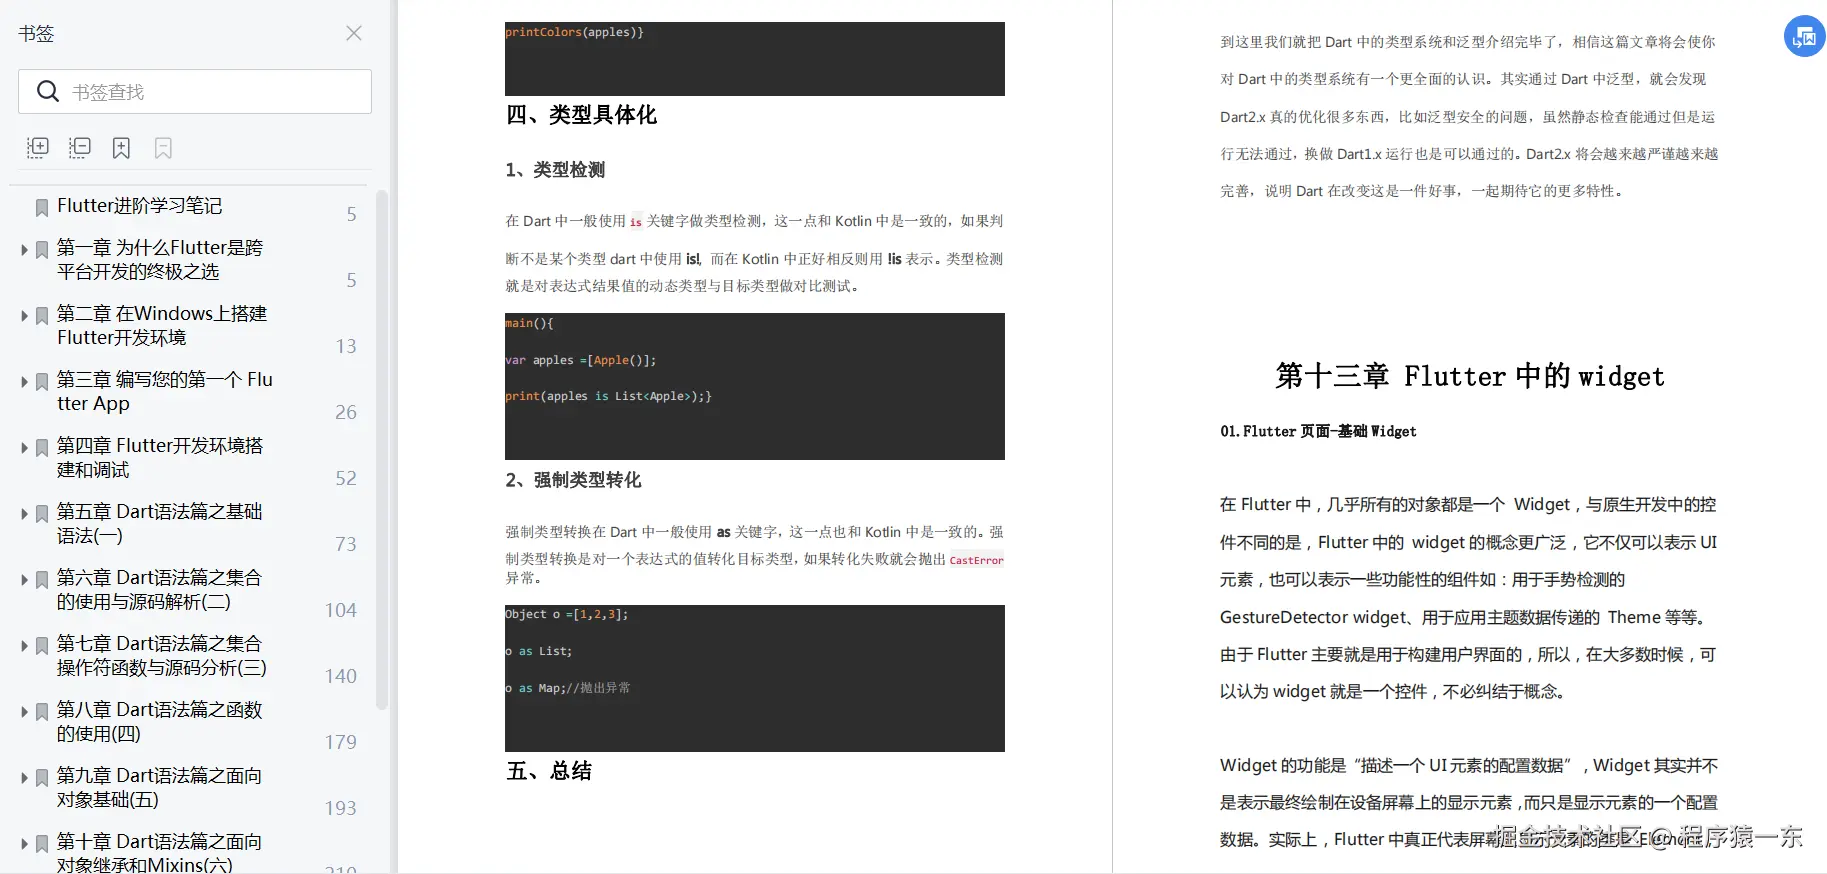Screen dimensions: 1827x874
Task: Expand 第二章 在Windows上搭建 bookmark
Action: (24, 316)
